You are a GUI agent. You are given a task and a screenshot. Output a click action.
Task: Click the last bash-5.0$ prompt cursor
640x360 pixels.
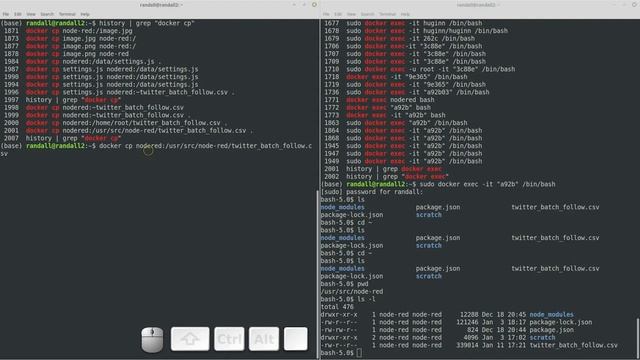pos(359,353)
